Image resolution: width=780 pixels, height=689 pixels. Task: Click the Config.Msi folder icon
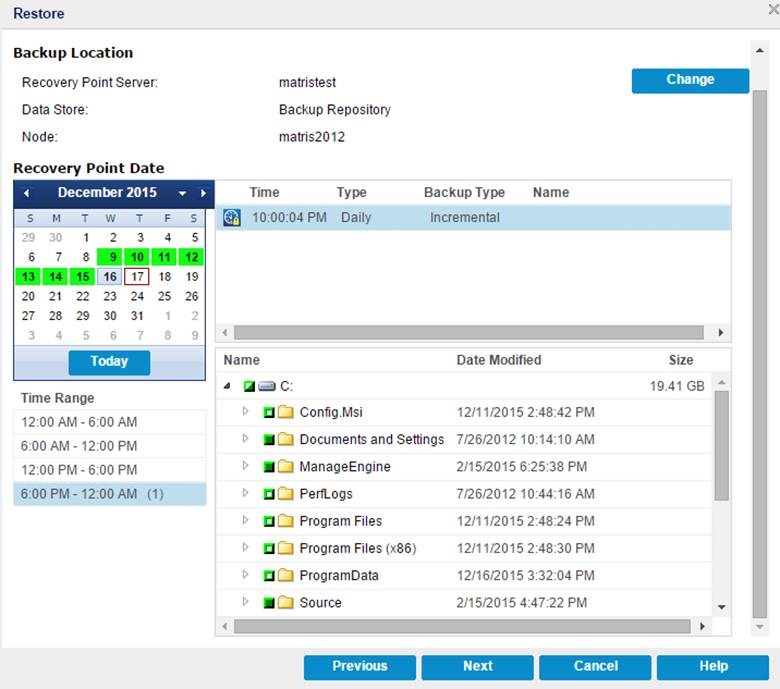click(x=286, y=412)
